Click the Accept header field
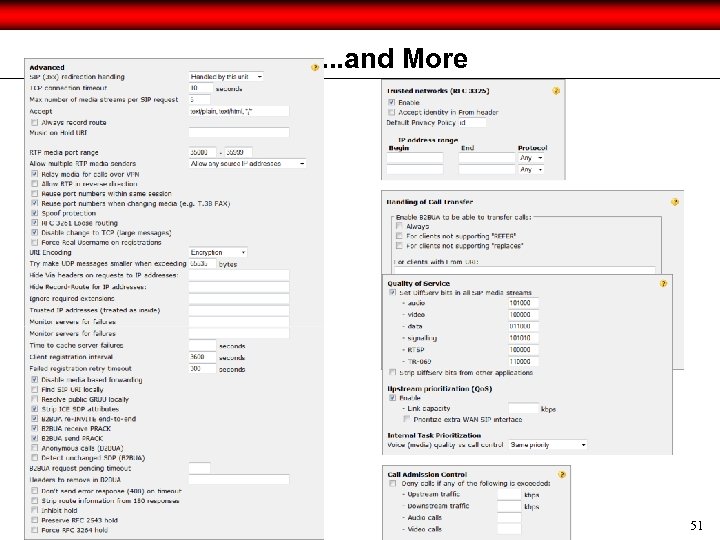Screen dimensions: 720x540 (x=239, y=111)
